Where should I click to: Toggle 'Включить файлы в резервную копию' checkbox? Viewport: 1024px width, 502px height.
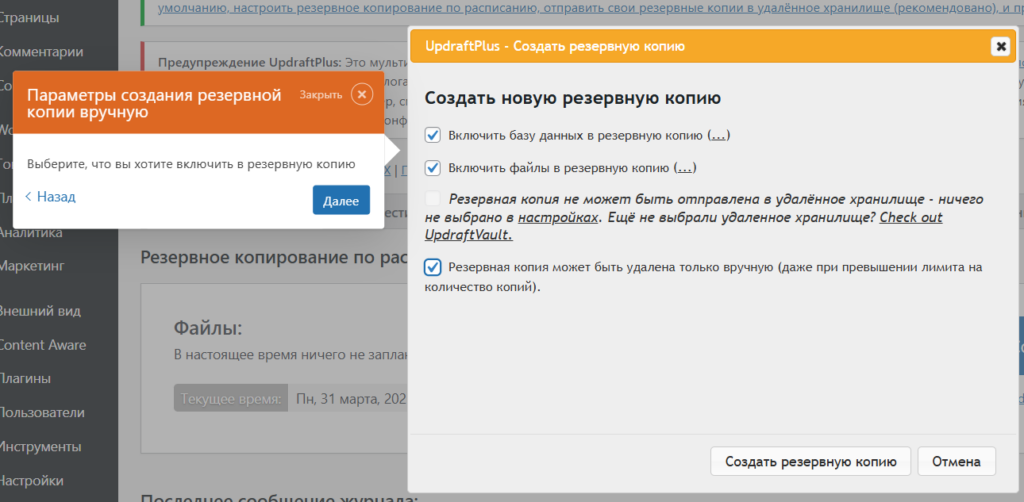click(432, 168)
